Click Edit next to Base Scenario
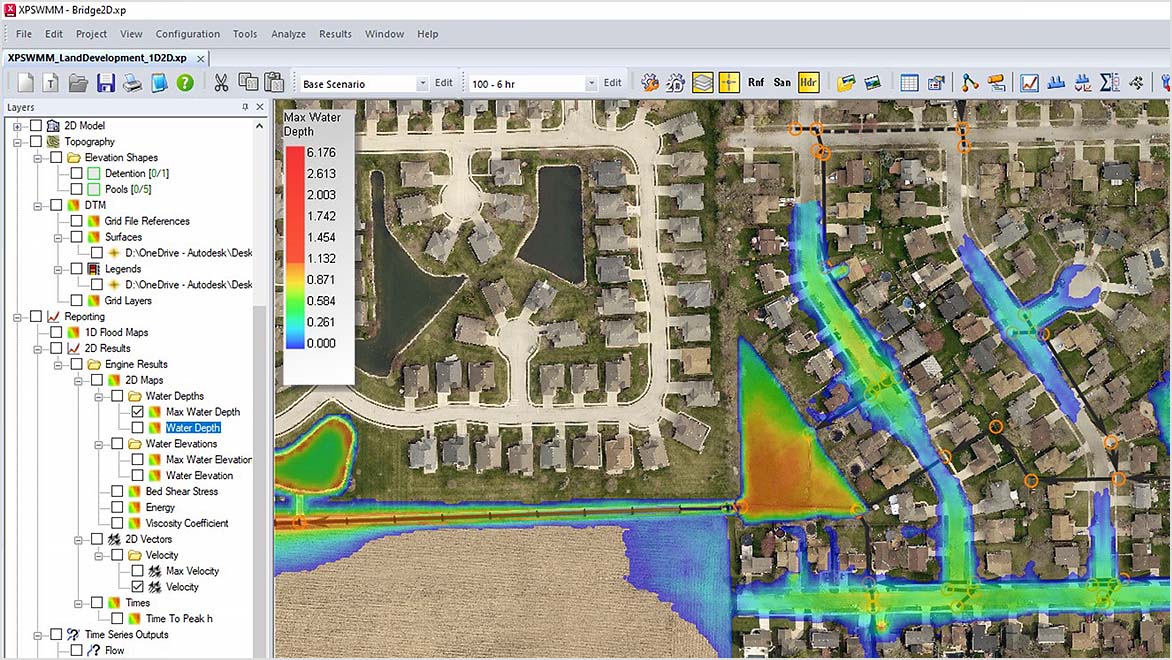The width and height of the screenshot is (1172, 660). point(443,82)
